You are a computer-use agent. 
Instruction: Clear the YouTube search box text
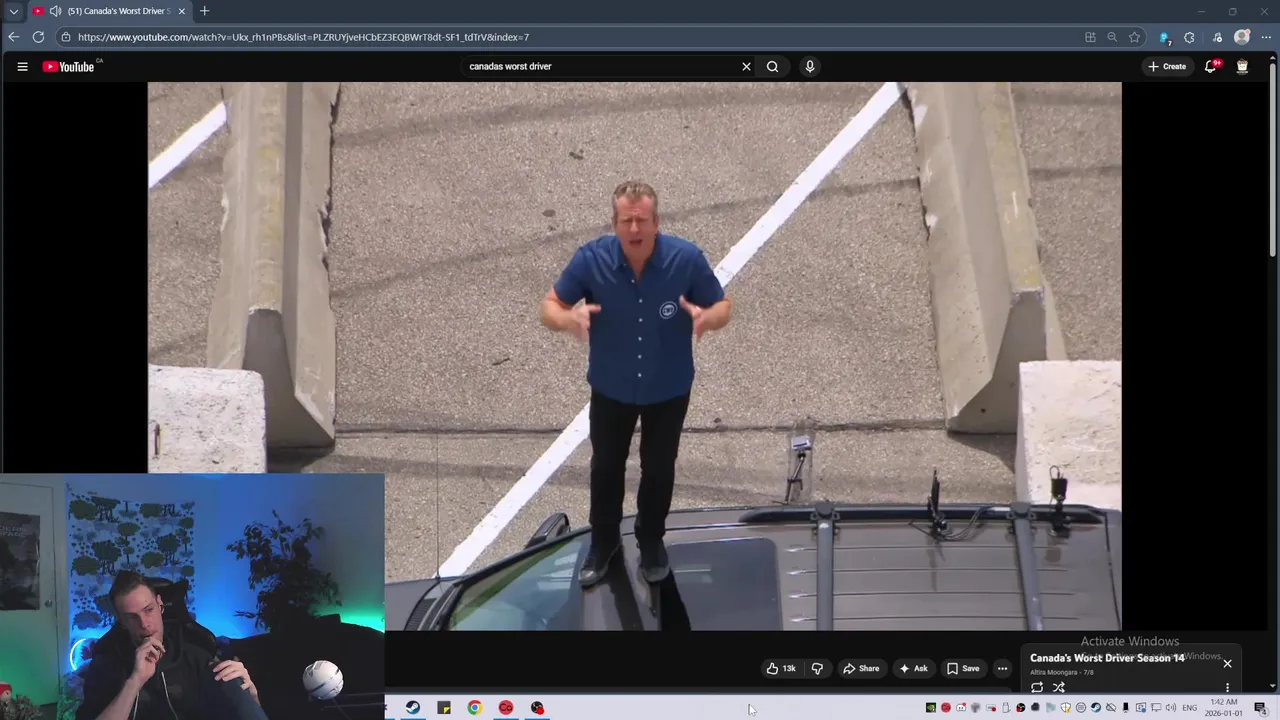[746, 67]
